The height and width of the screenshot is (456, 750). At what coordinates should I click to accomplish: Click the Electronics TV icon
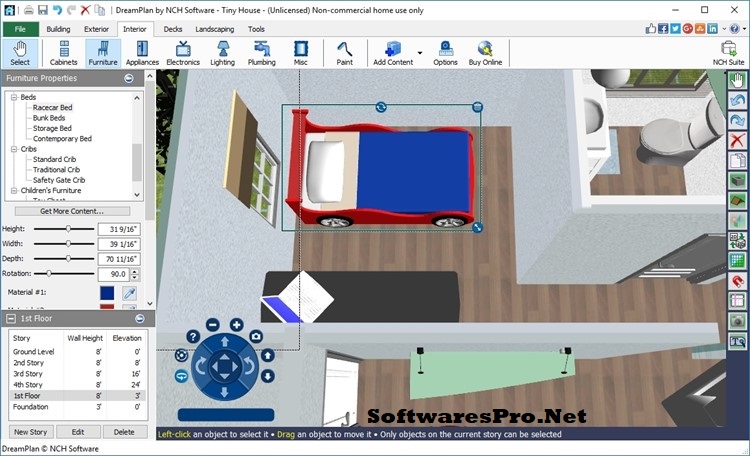[183, 52]
